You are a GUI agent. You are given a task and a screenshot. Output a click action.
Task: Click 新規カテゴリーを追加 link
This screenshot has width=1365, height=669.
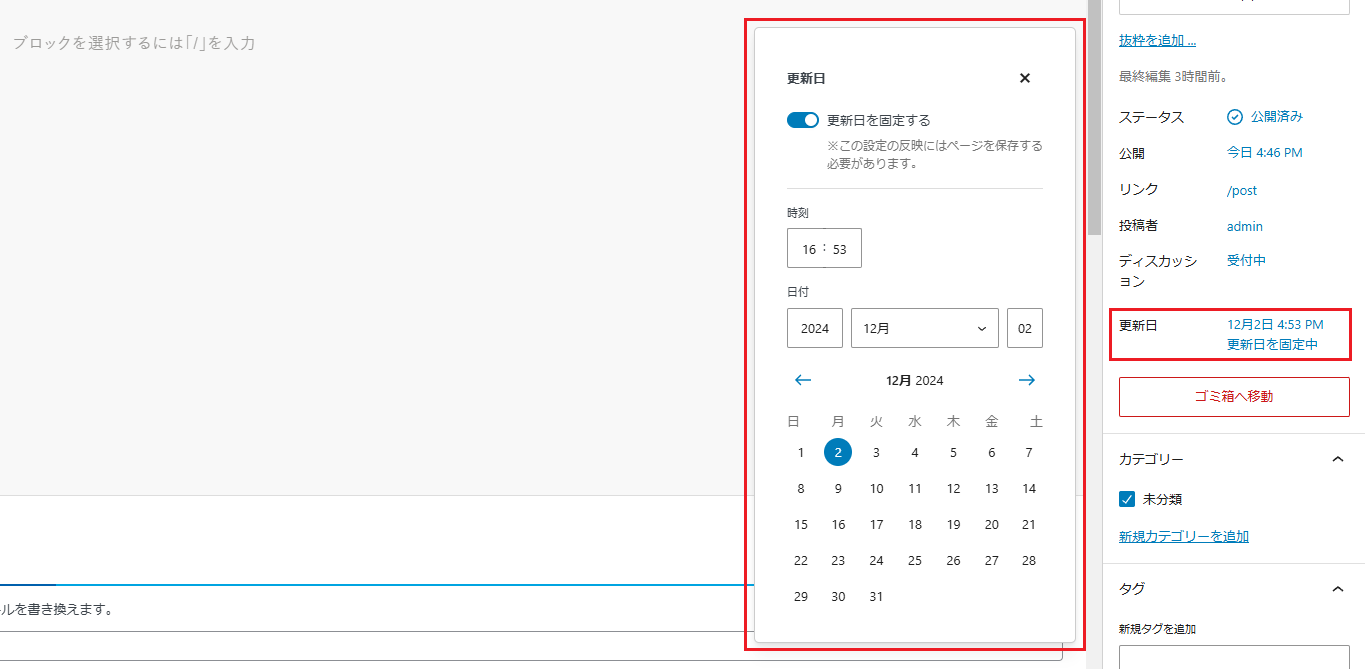pos(1184,536)
